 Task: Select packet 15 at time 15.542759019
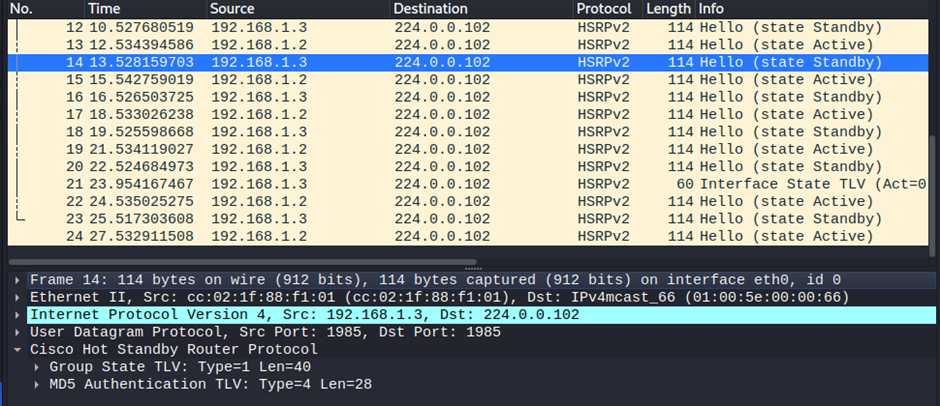468,80
